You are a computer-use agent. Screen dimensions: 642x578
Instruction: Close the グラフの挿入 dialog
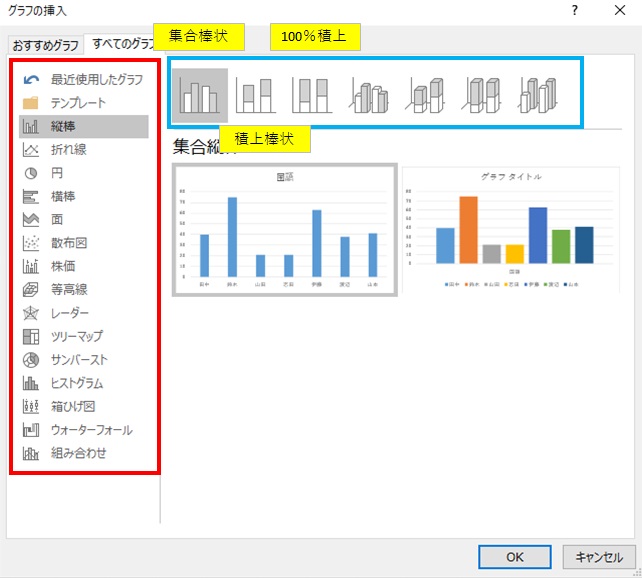tap(620, 10)
